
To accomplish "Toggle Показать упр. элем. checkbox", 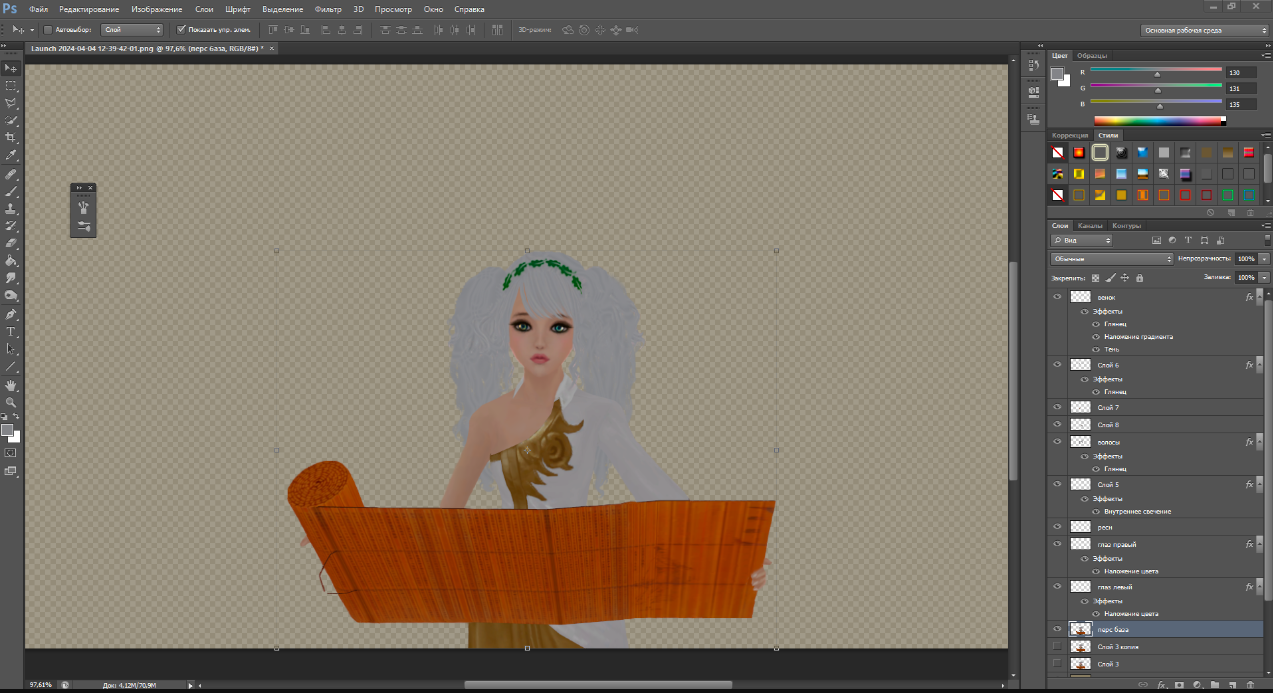I will (181, 30).
